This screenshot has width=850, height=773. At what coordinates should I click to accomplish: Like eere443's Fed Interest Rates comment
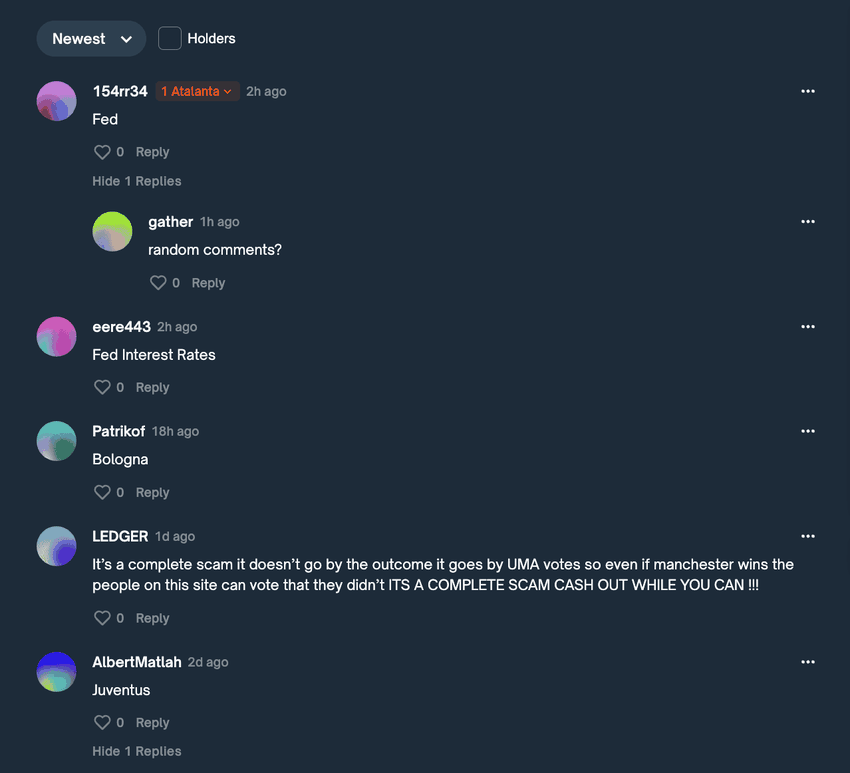[x=102, y=387]
